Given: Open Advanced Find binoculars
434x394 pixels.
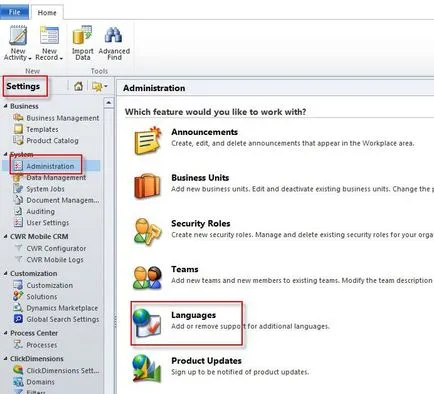Looking at the screenshot, I should [x=114, y=35].
